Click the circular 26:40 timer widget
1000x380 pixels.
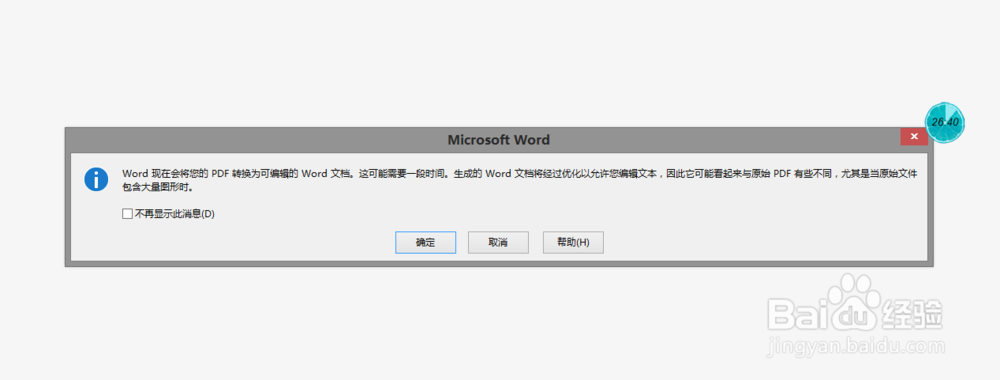[x=945, y=122]
